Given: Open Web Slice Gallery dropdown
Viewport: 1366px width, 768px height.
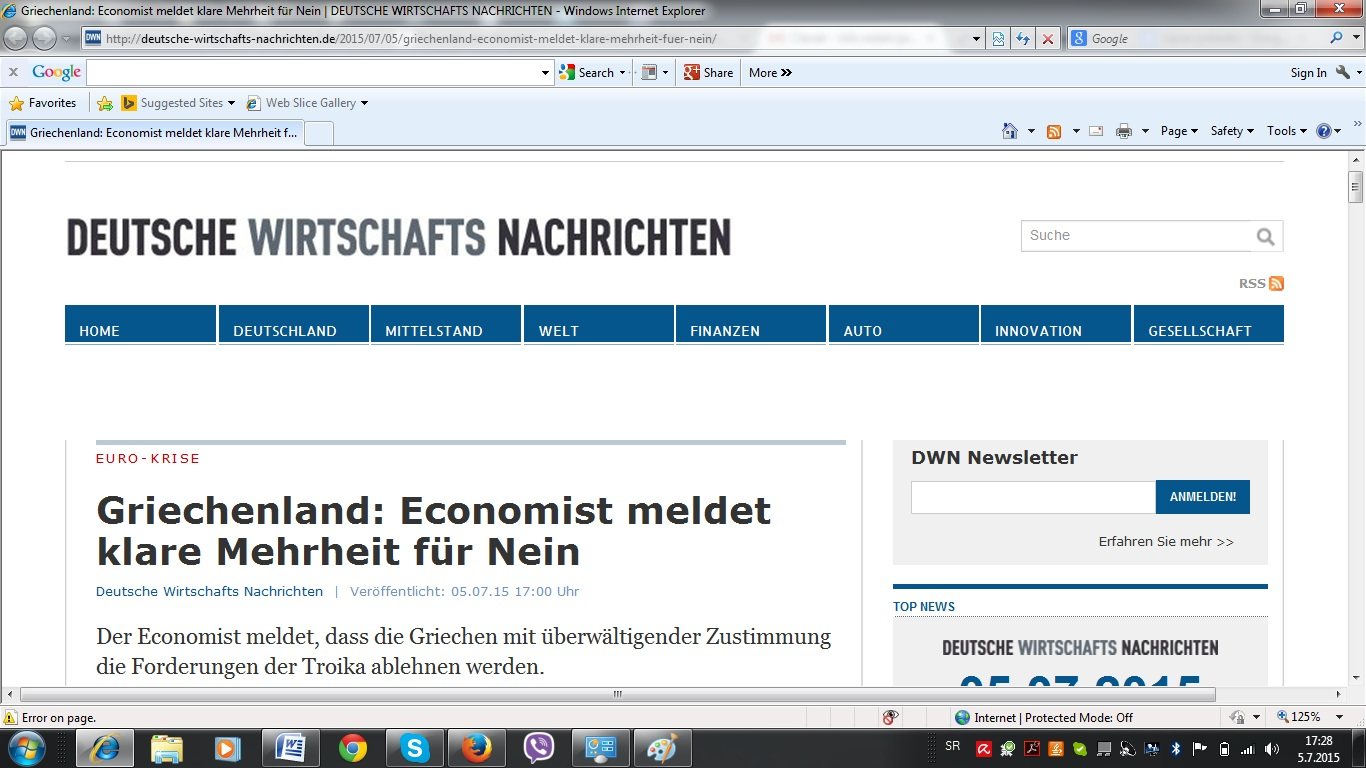Looking at the screenshot, I should click(x=308, y=102).
